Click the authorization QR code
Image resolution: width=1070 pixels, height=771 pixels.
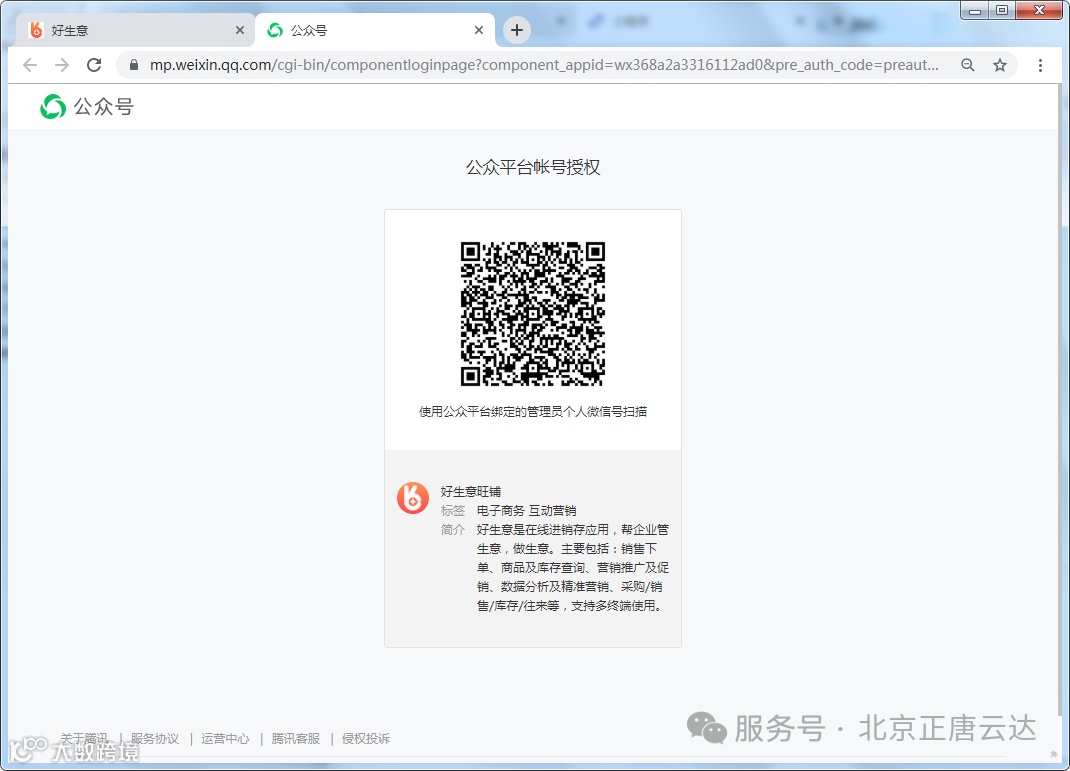tap(532, 314)
